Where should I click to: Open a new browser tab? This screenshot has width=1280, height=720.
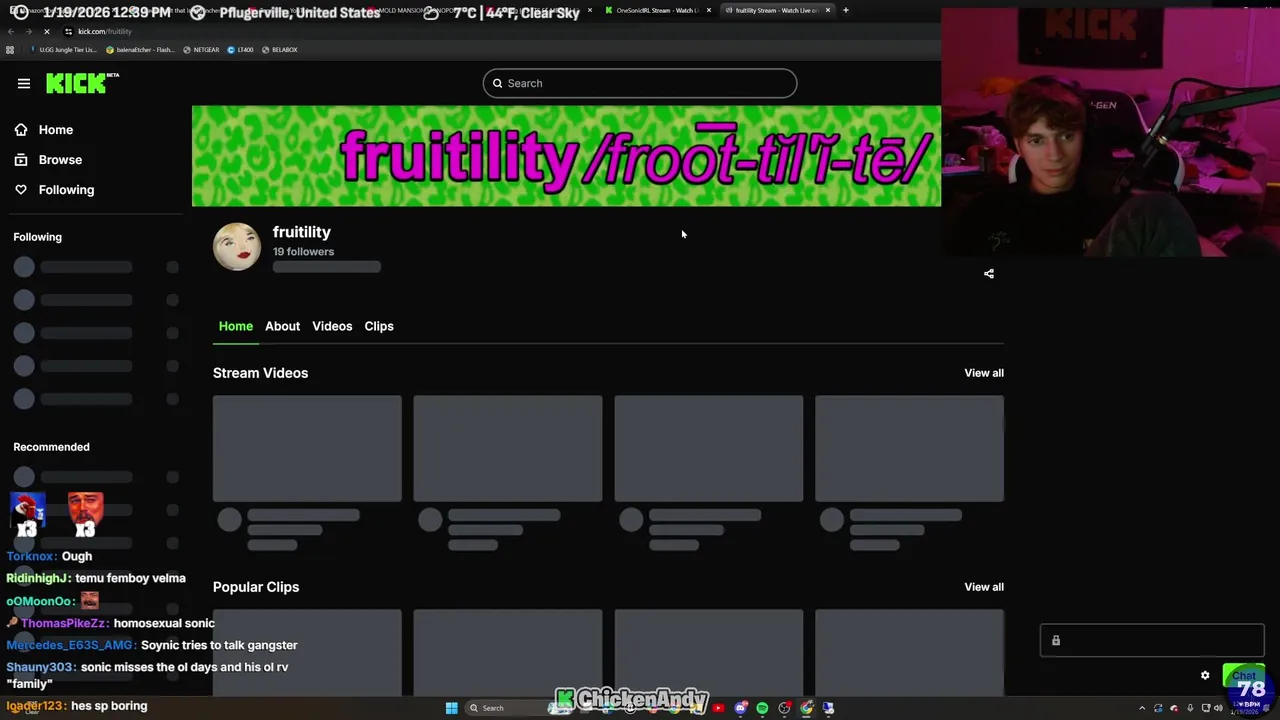tap(846, 10)
